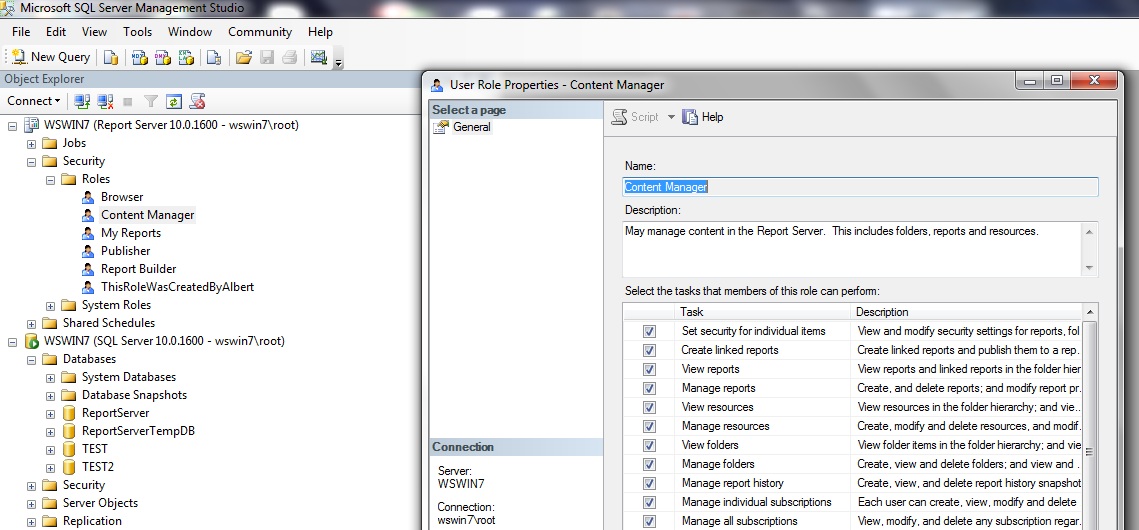Uncheck Manage report history task
Viewport: 1139px width, 530px height.
[649, 483]
